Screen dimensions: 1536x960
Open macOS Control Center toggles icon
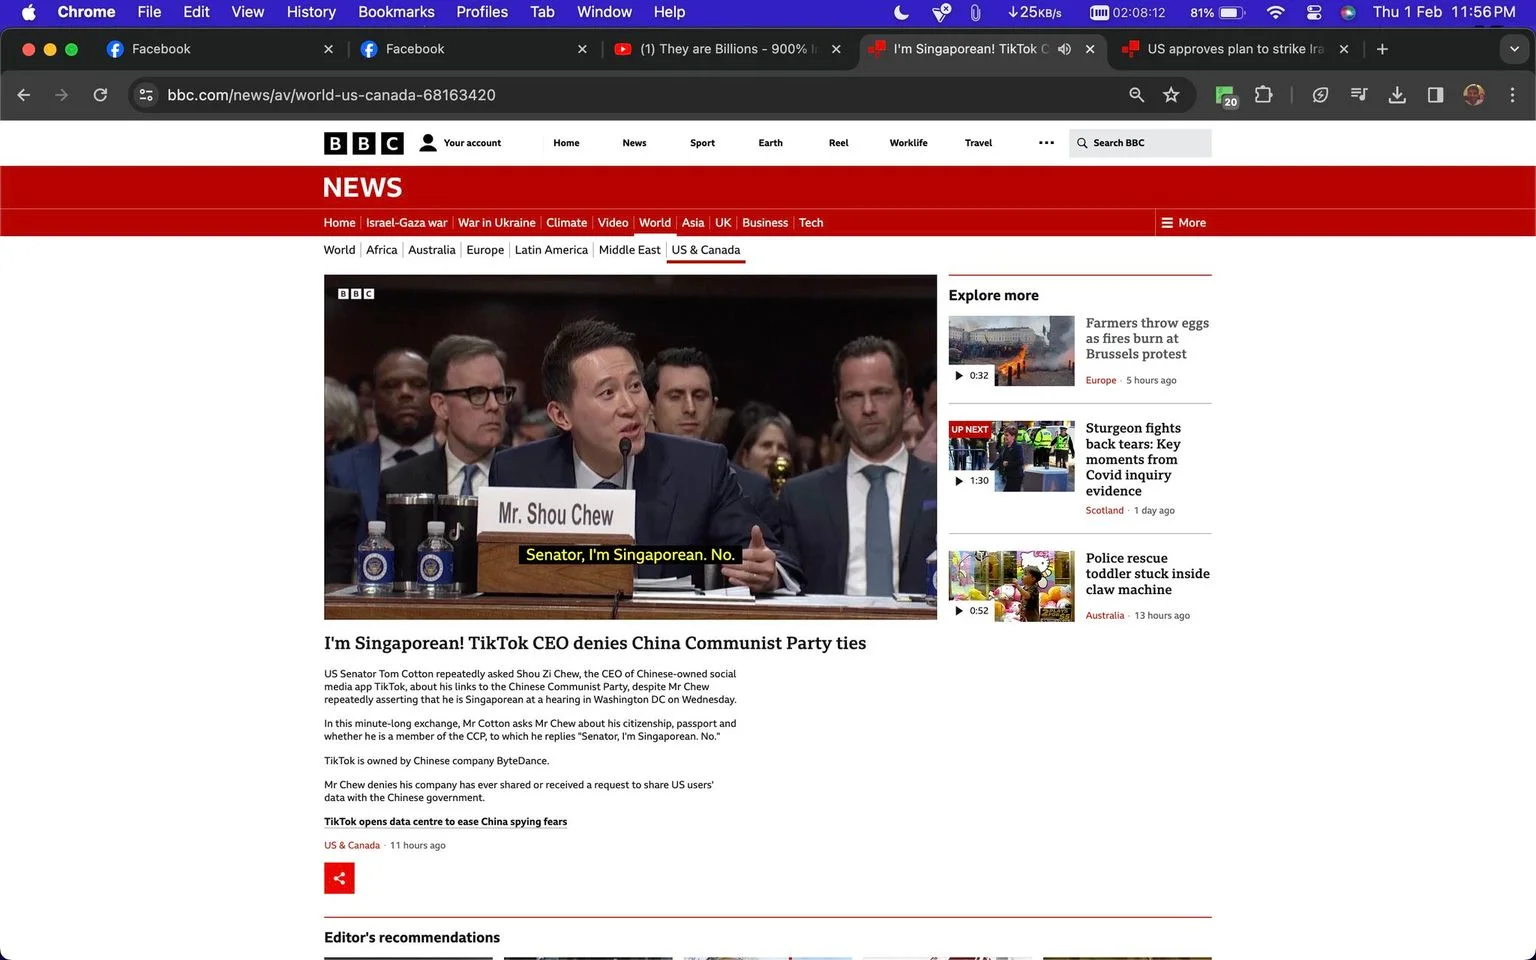click(x=1314, y=12)
